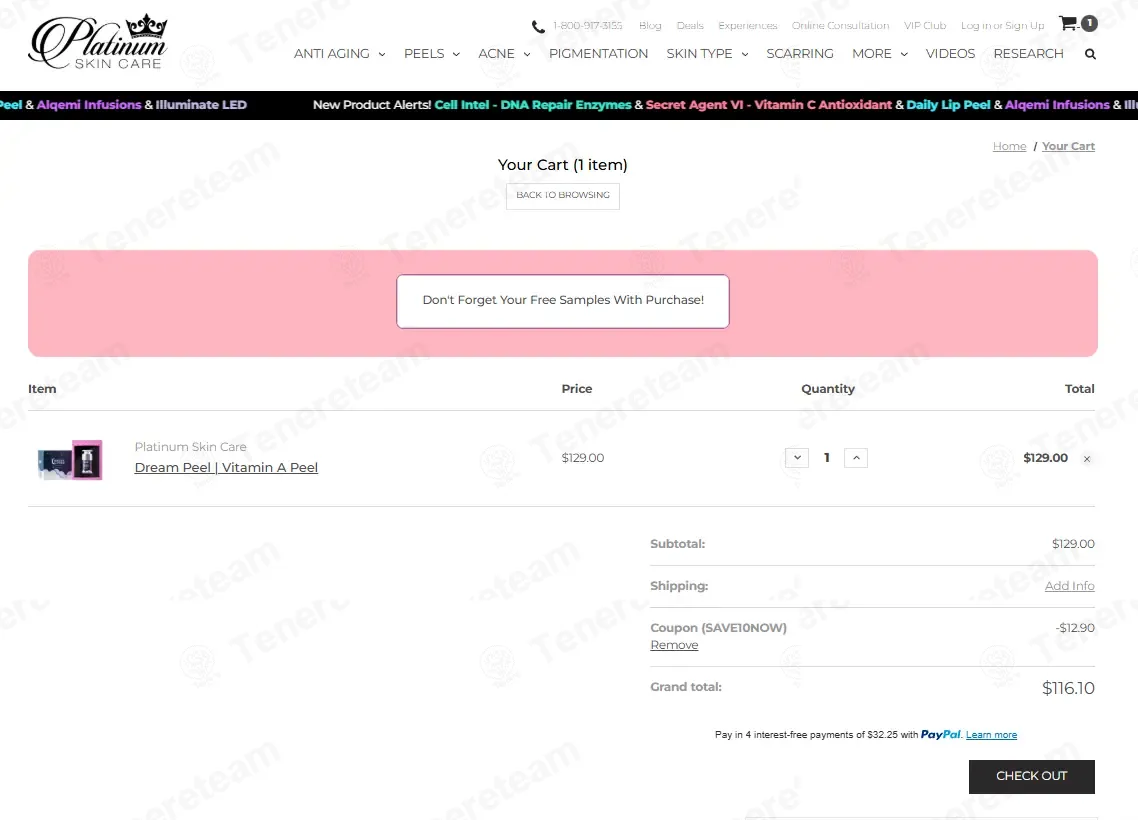Click the search magnifier icon
The width and height of the screenshot is (1138, 820).
[1090, 54]
